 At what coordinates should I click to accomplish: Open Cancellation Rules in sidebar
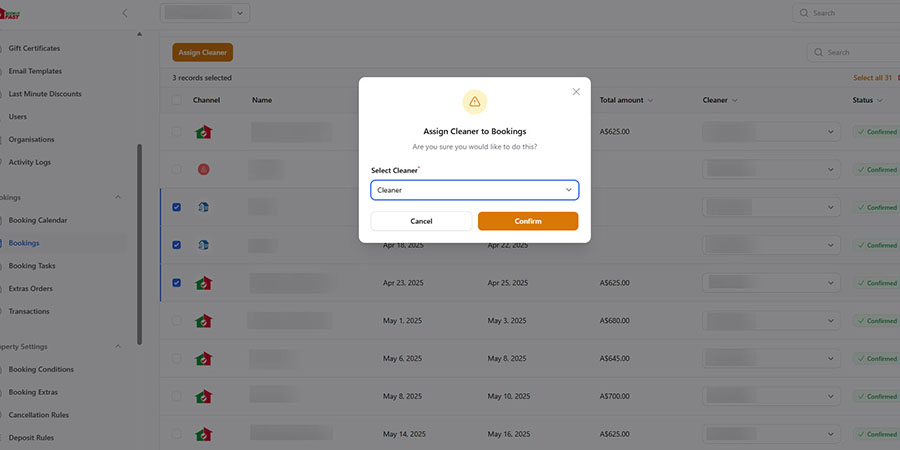tap(39, 415)
